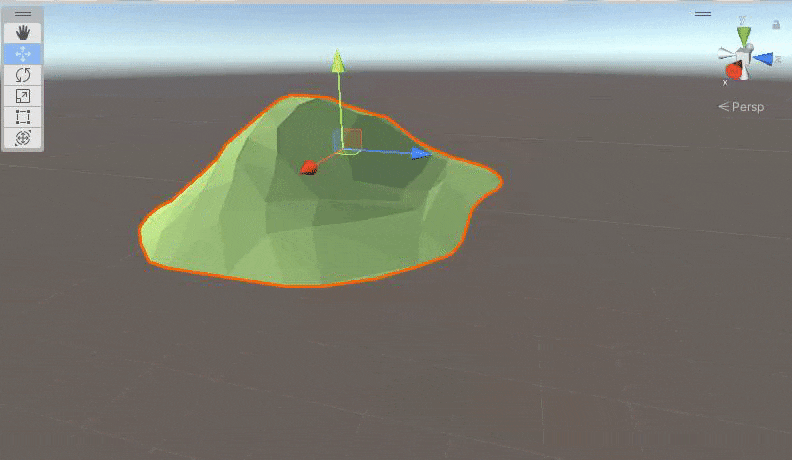Click the red X axis cone on orientation gizmo
Screen dimensions: 792x460
point(733,70)
